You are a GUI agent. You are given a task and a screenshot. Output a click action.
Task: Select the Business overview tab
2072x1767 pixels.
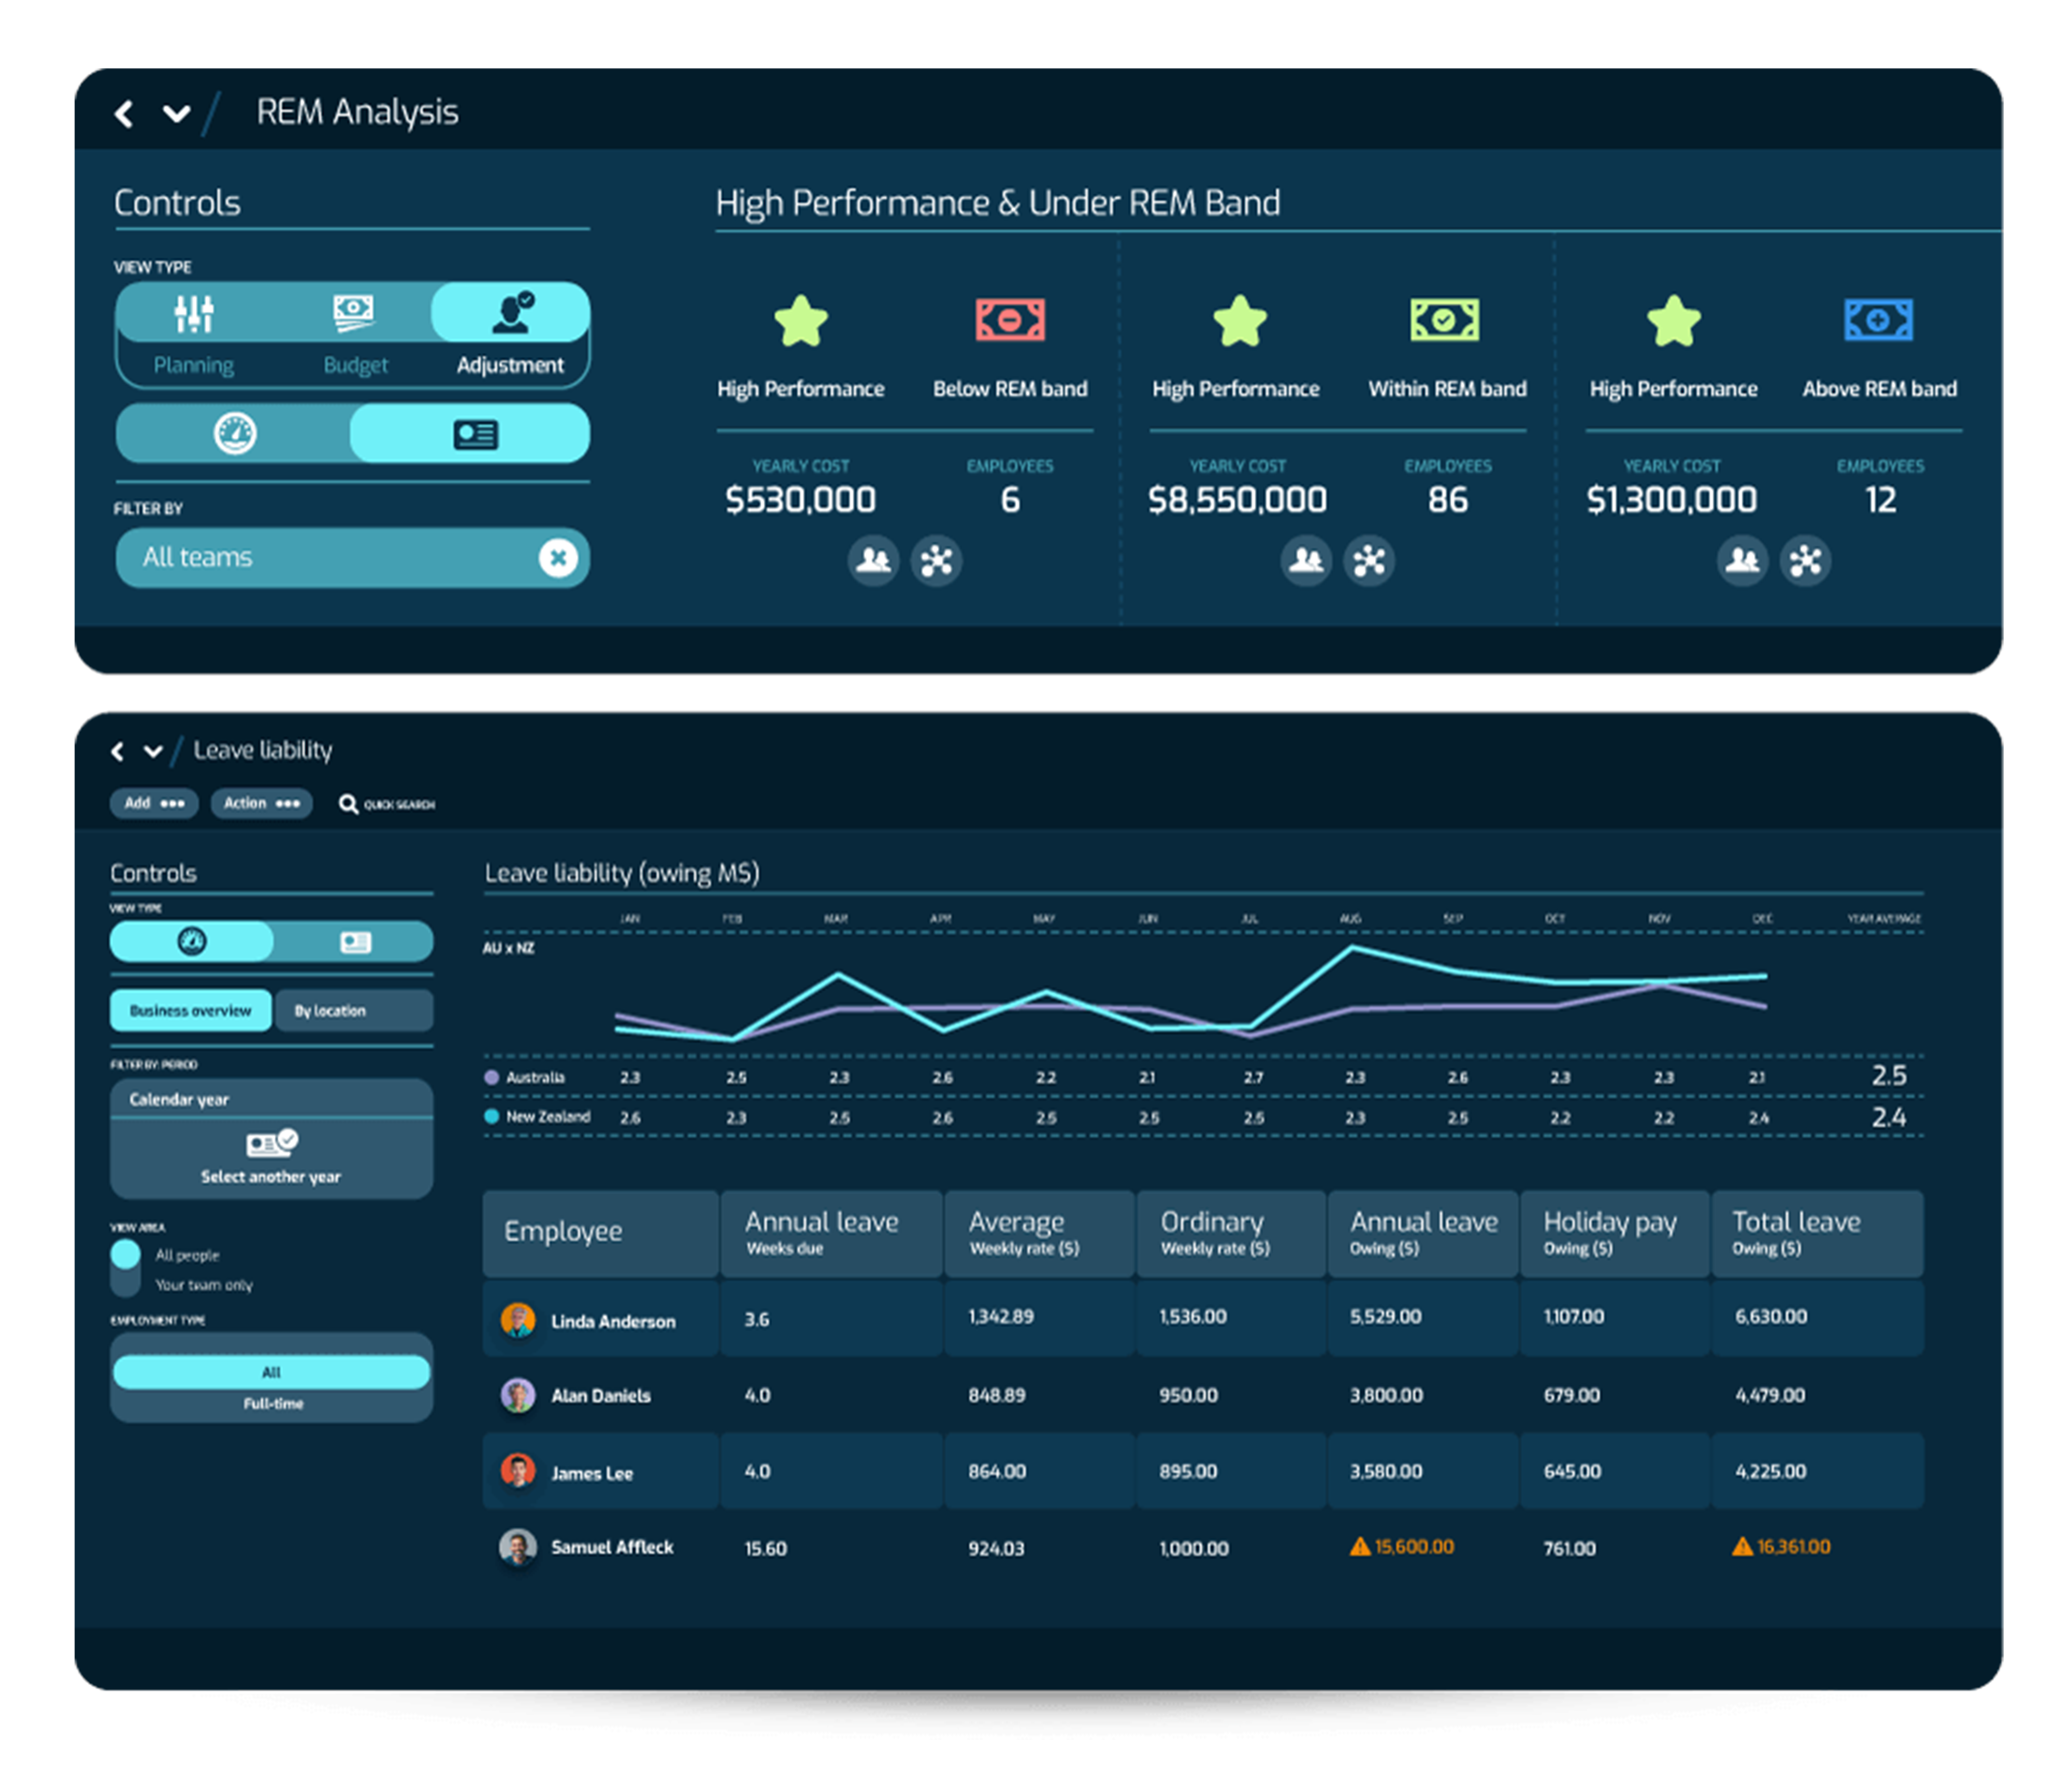(190, 1011)
